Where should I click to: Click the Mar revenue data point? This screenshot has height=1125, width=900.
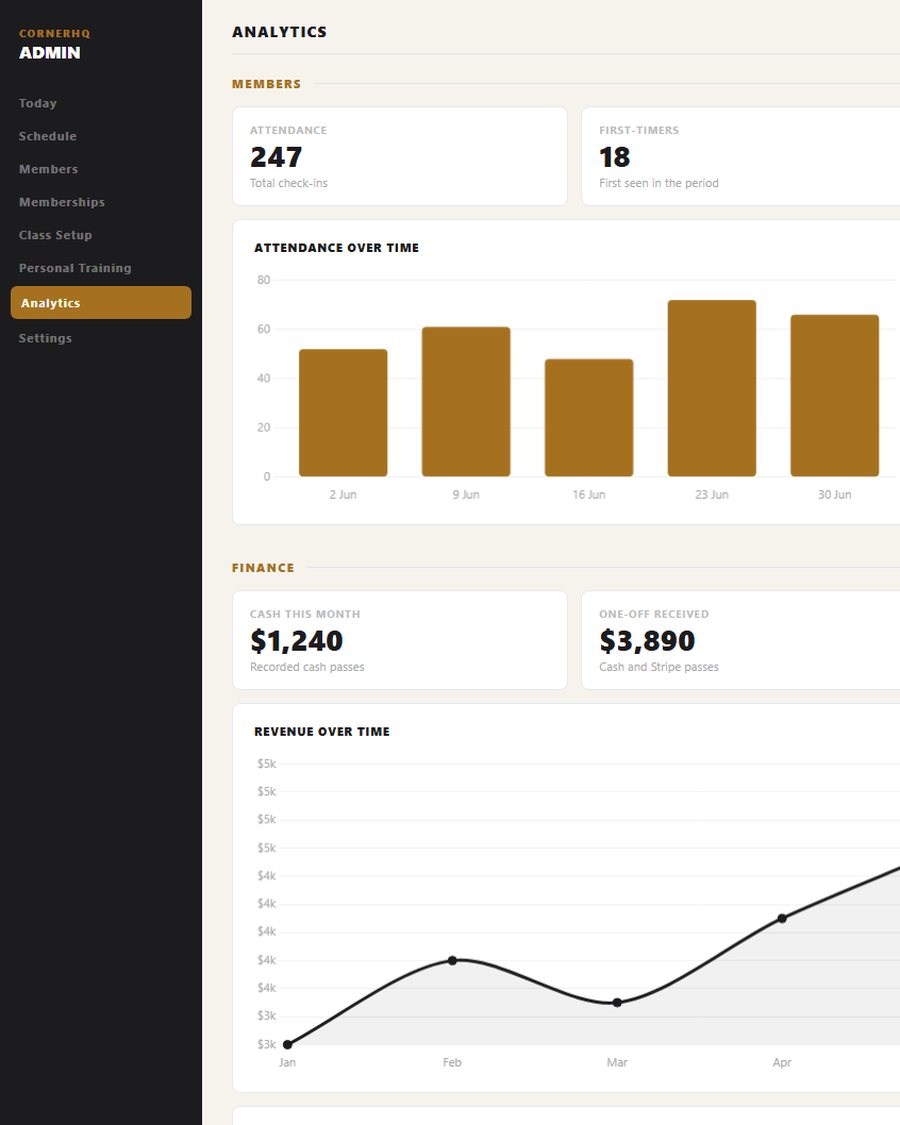pos(617,1003)
